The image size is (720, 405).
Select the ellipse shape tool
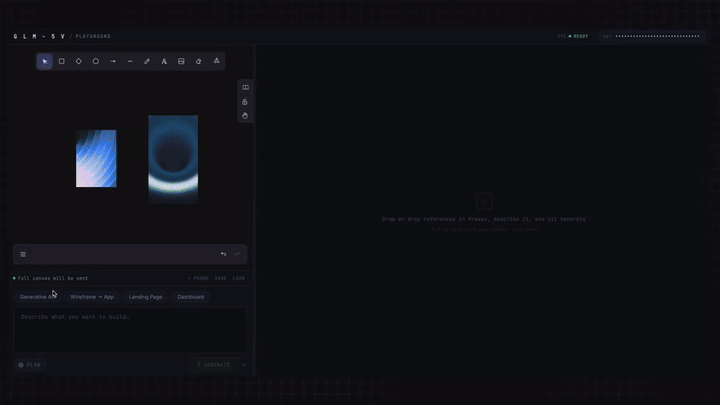click(96, 61)
